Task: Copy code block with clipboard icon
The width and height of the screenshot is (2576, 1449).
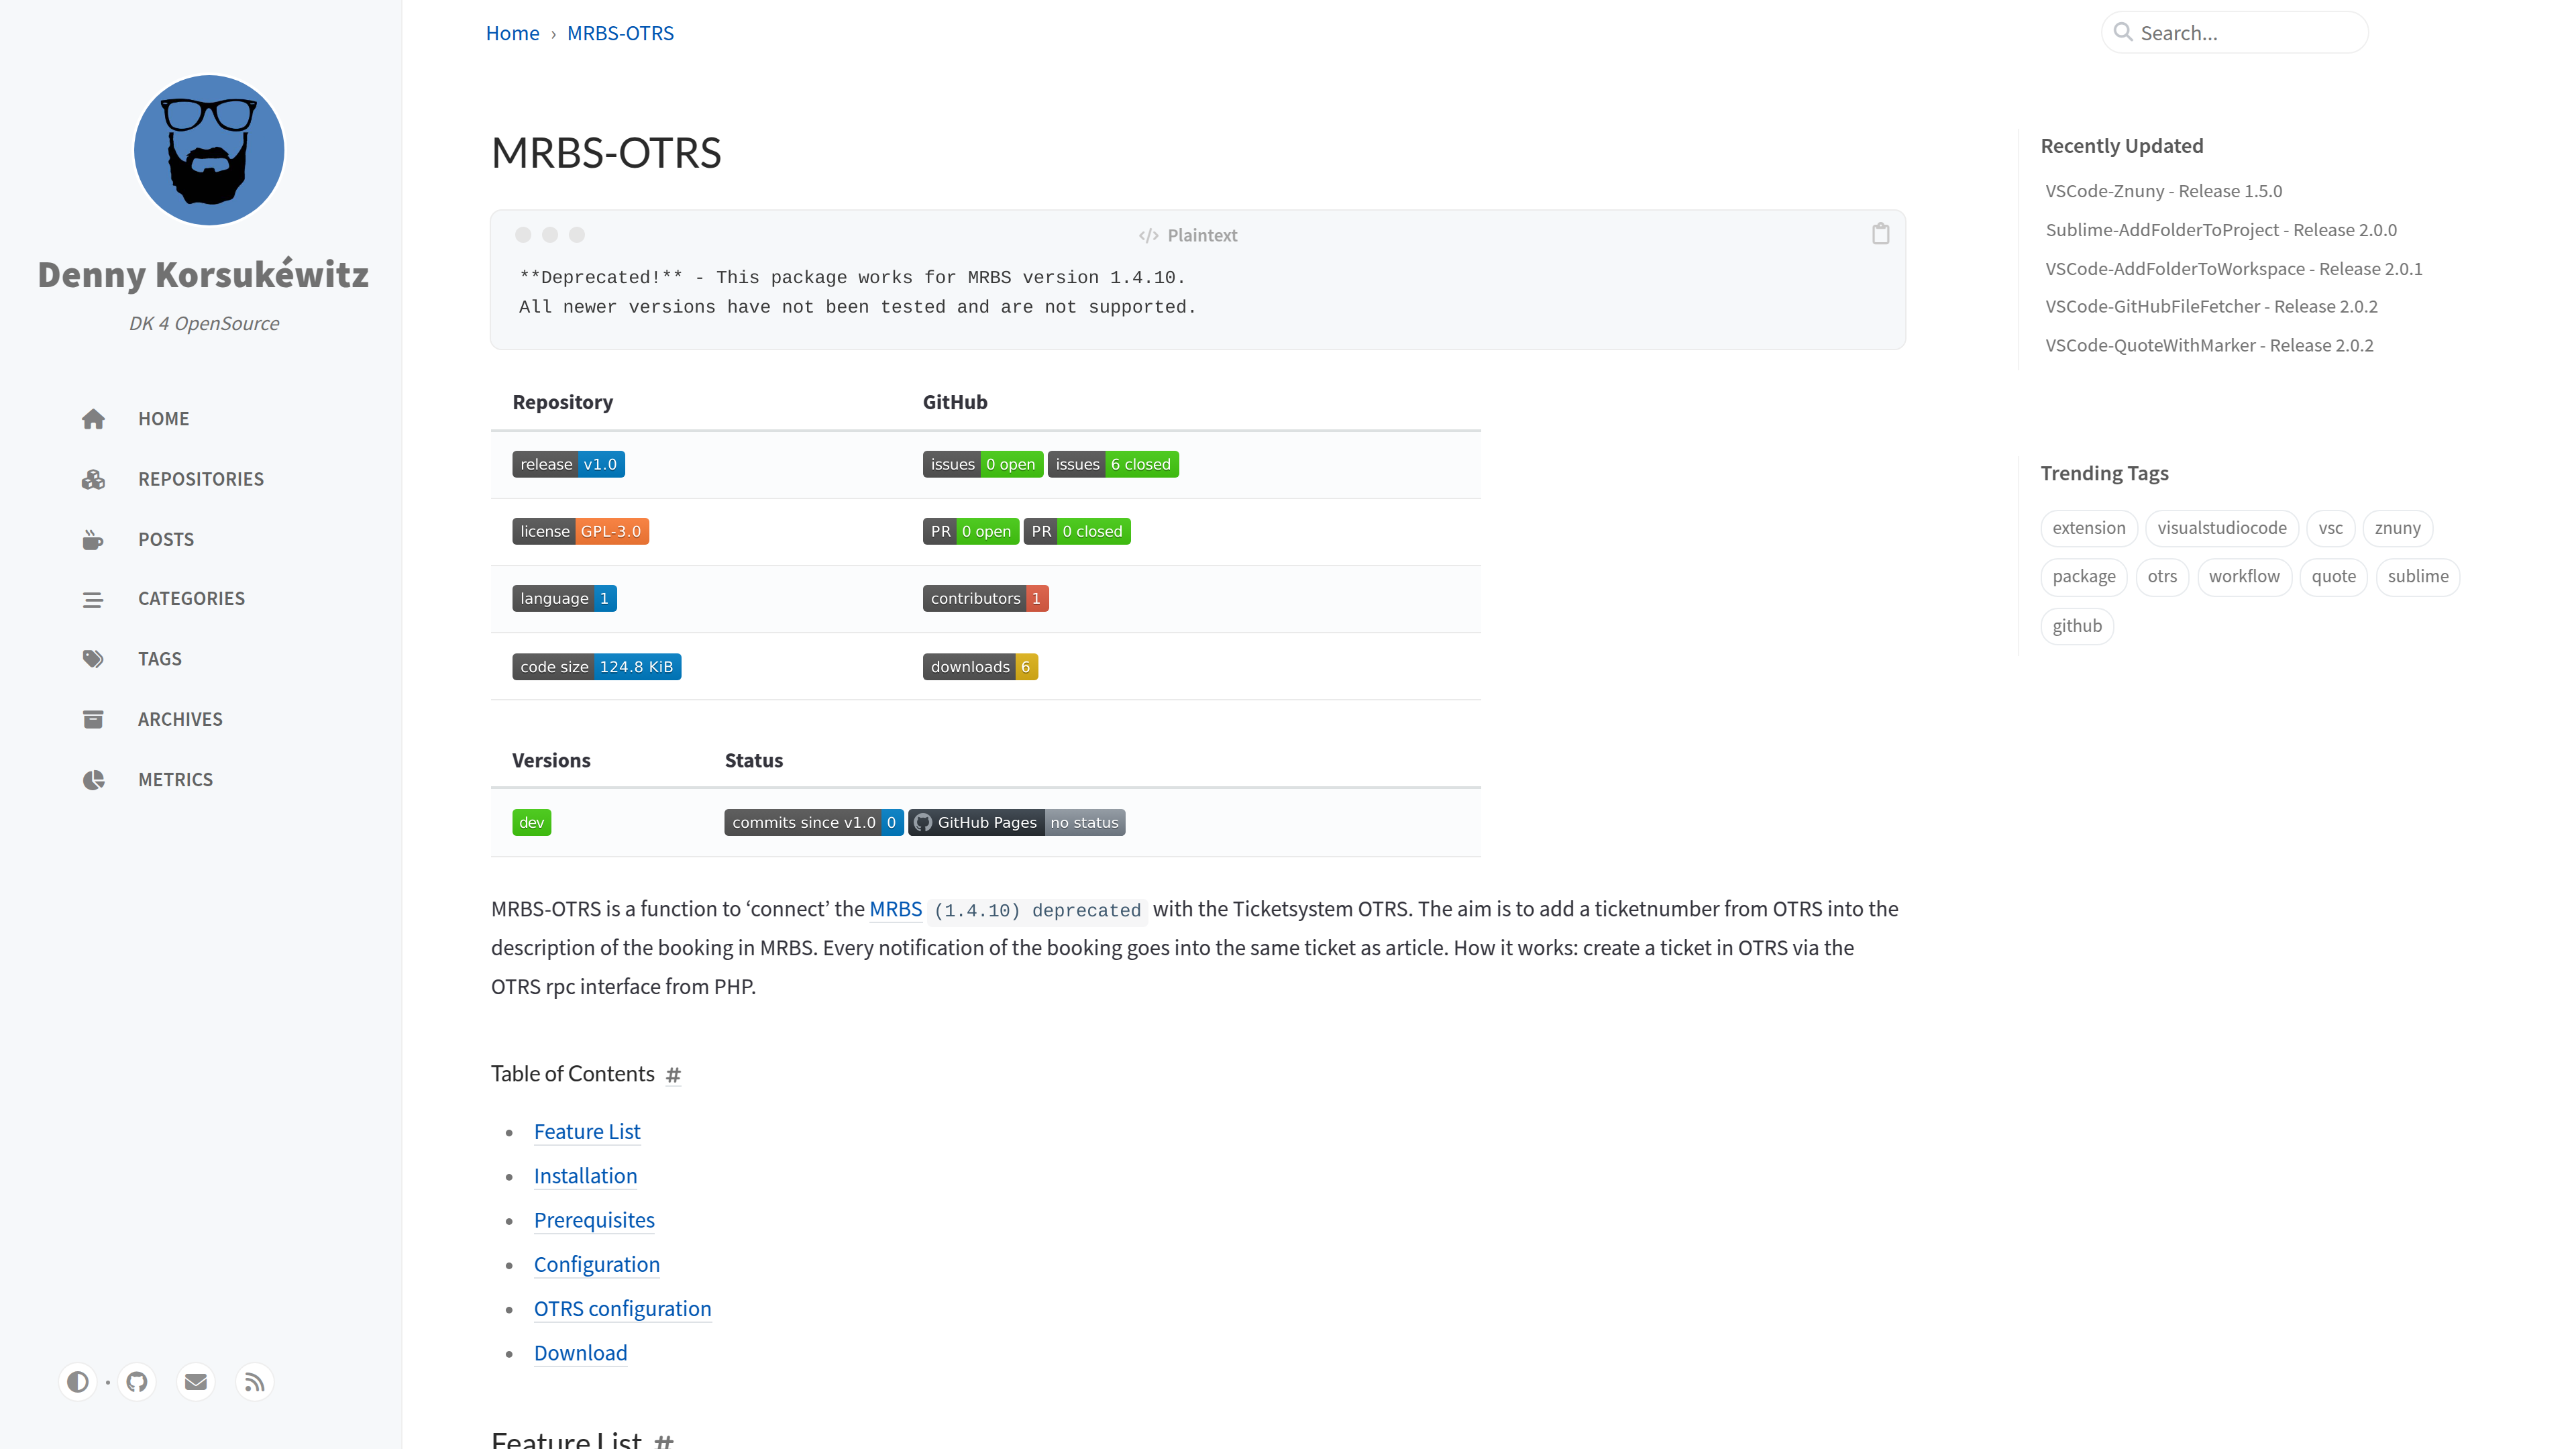Action: tap(1880, 234)
